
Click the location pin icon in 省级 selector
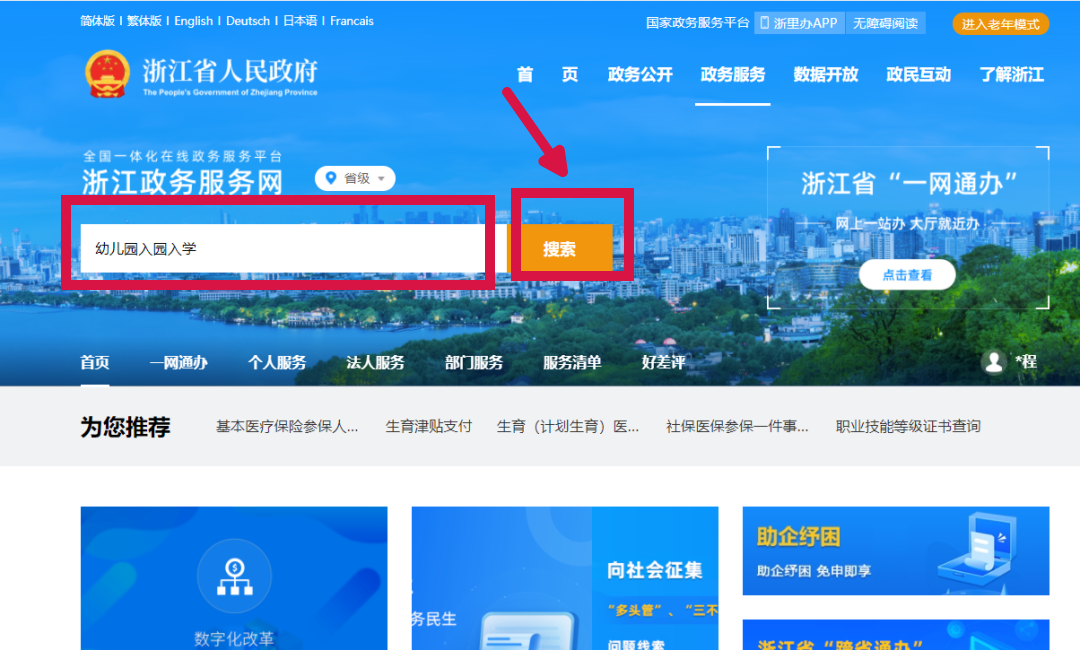point(331,178)
